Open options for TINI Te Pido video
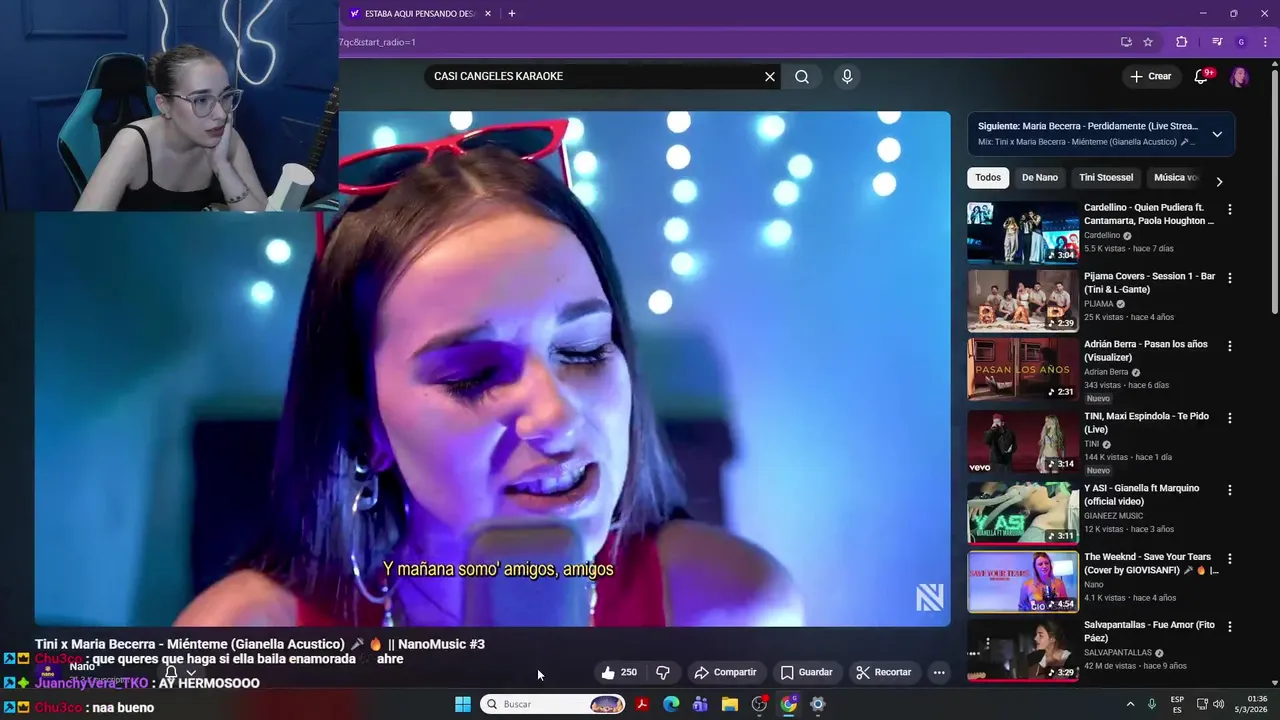This screenshot has width=1280, height=720. pos(1230,418)
